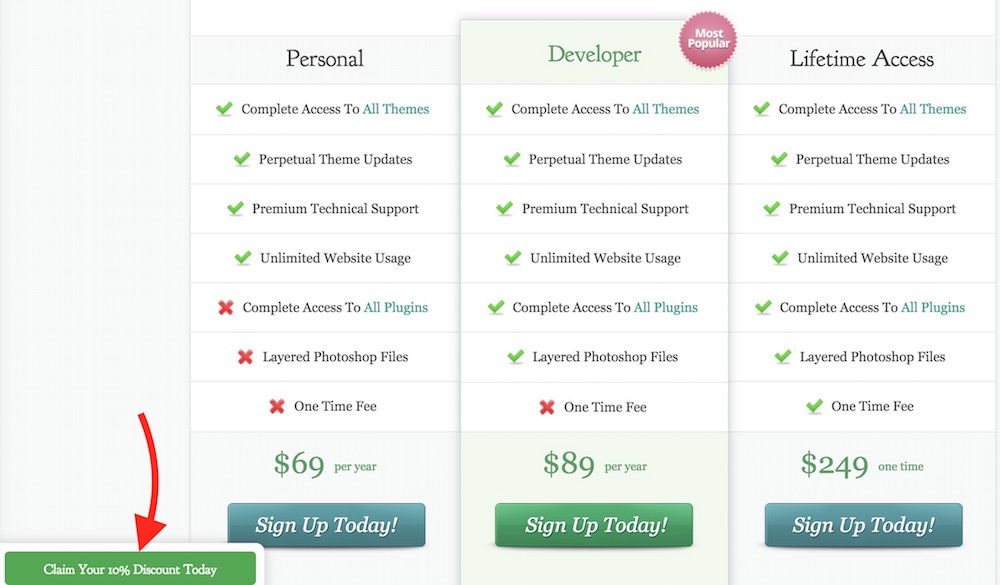Open All Plugins link in Personal column
The width and height of the screenshot is (1000, 585).
[x=397, y=307]
